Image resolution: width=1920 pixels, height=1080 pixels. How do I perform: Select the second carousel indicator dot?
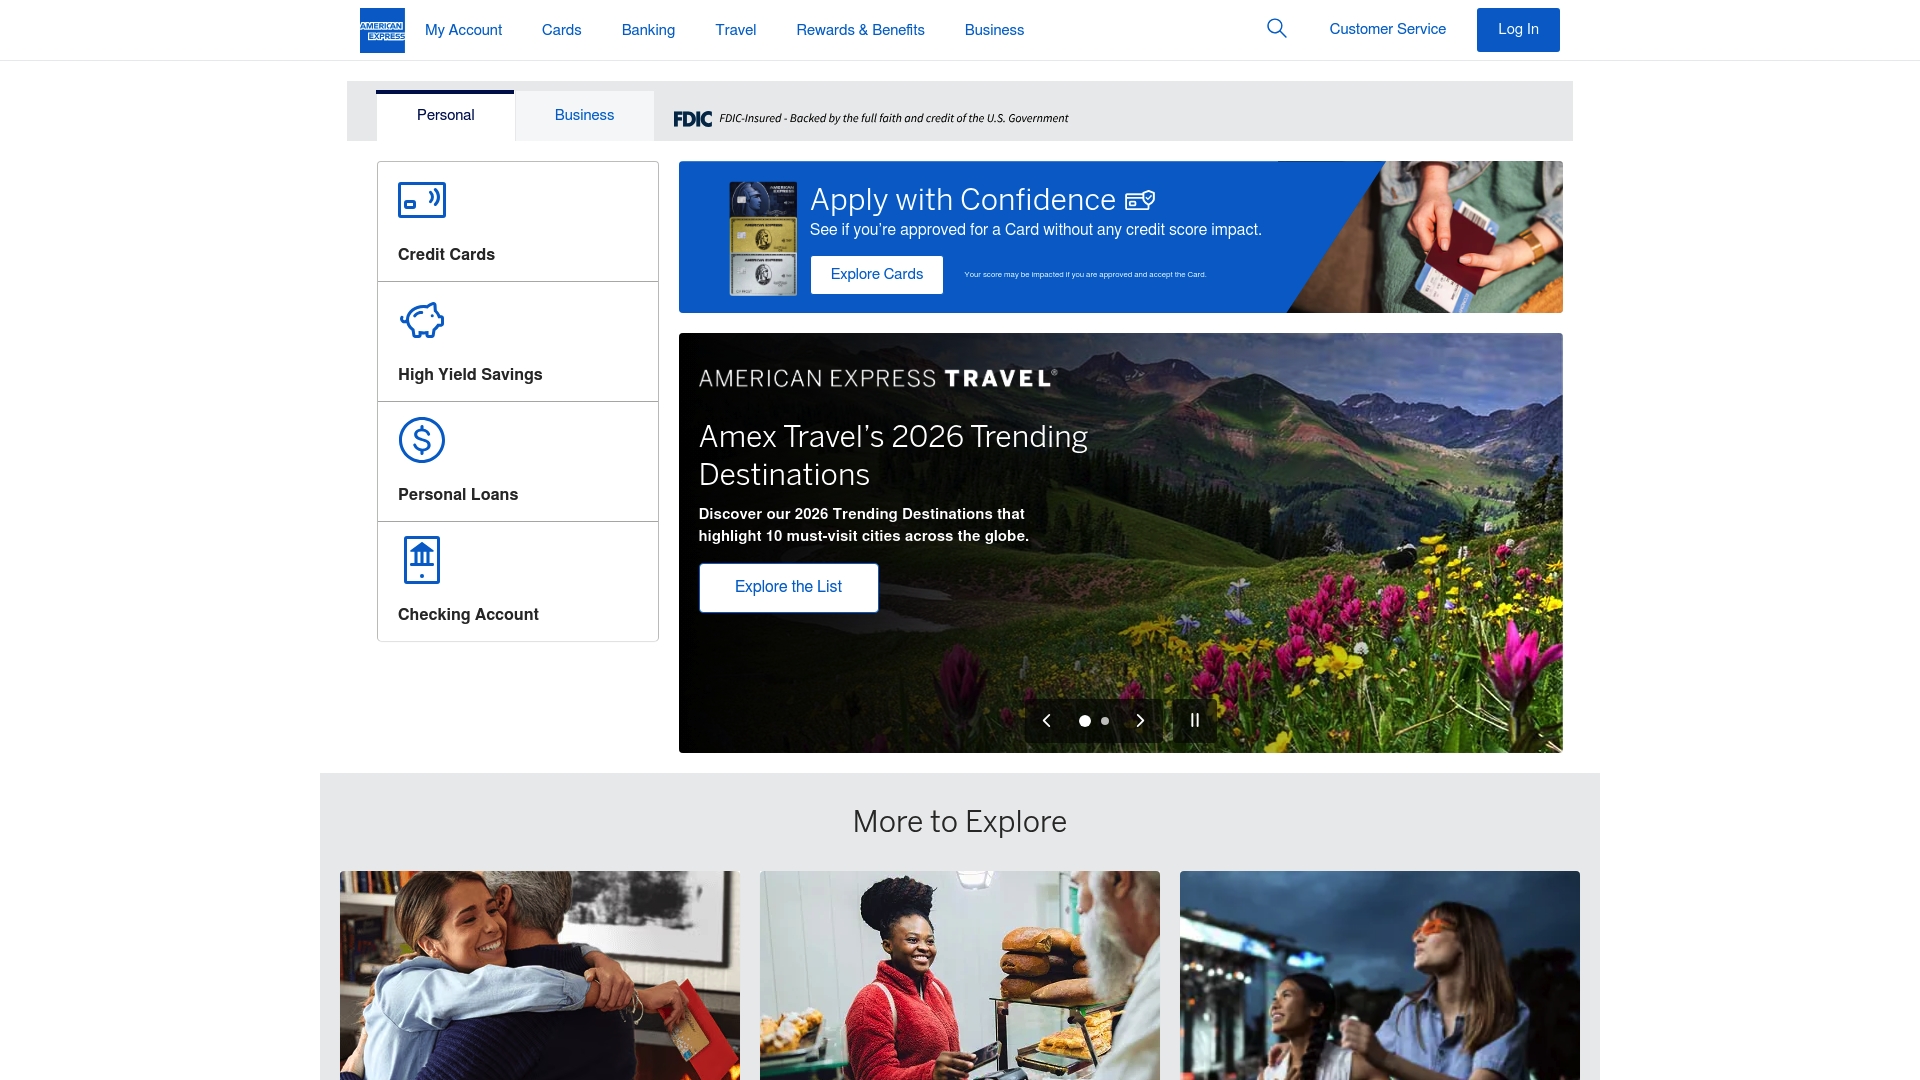(x=1104, y=720)
